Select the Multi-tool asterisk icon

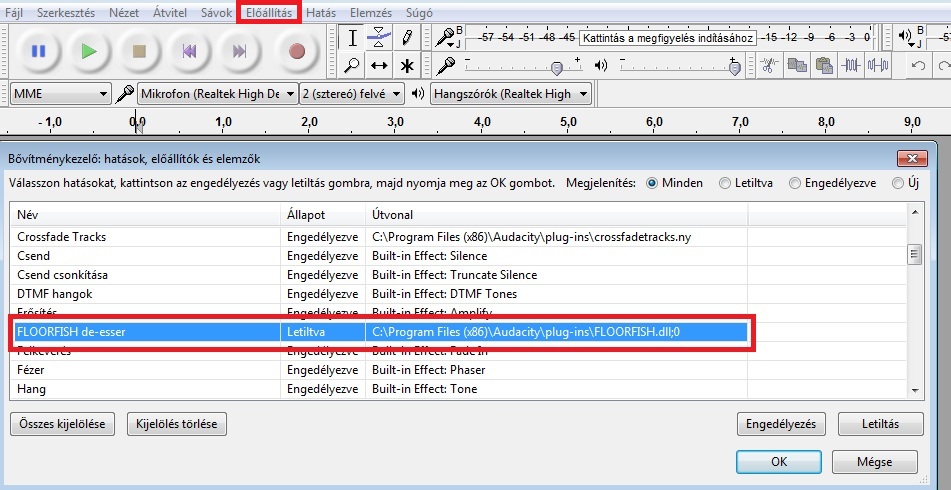[x=407, y=65]
